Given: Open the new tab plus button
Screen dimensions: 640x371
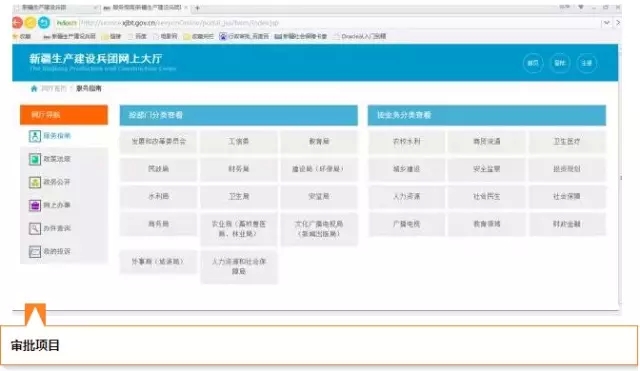Looking at the screenshot, I should pyautogui.click(x=198, y=8).
